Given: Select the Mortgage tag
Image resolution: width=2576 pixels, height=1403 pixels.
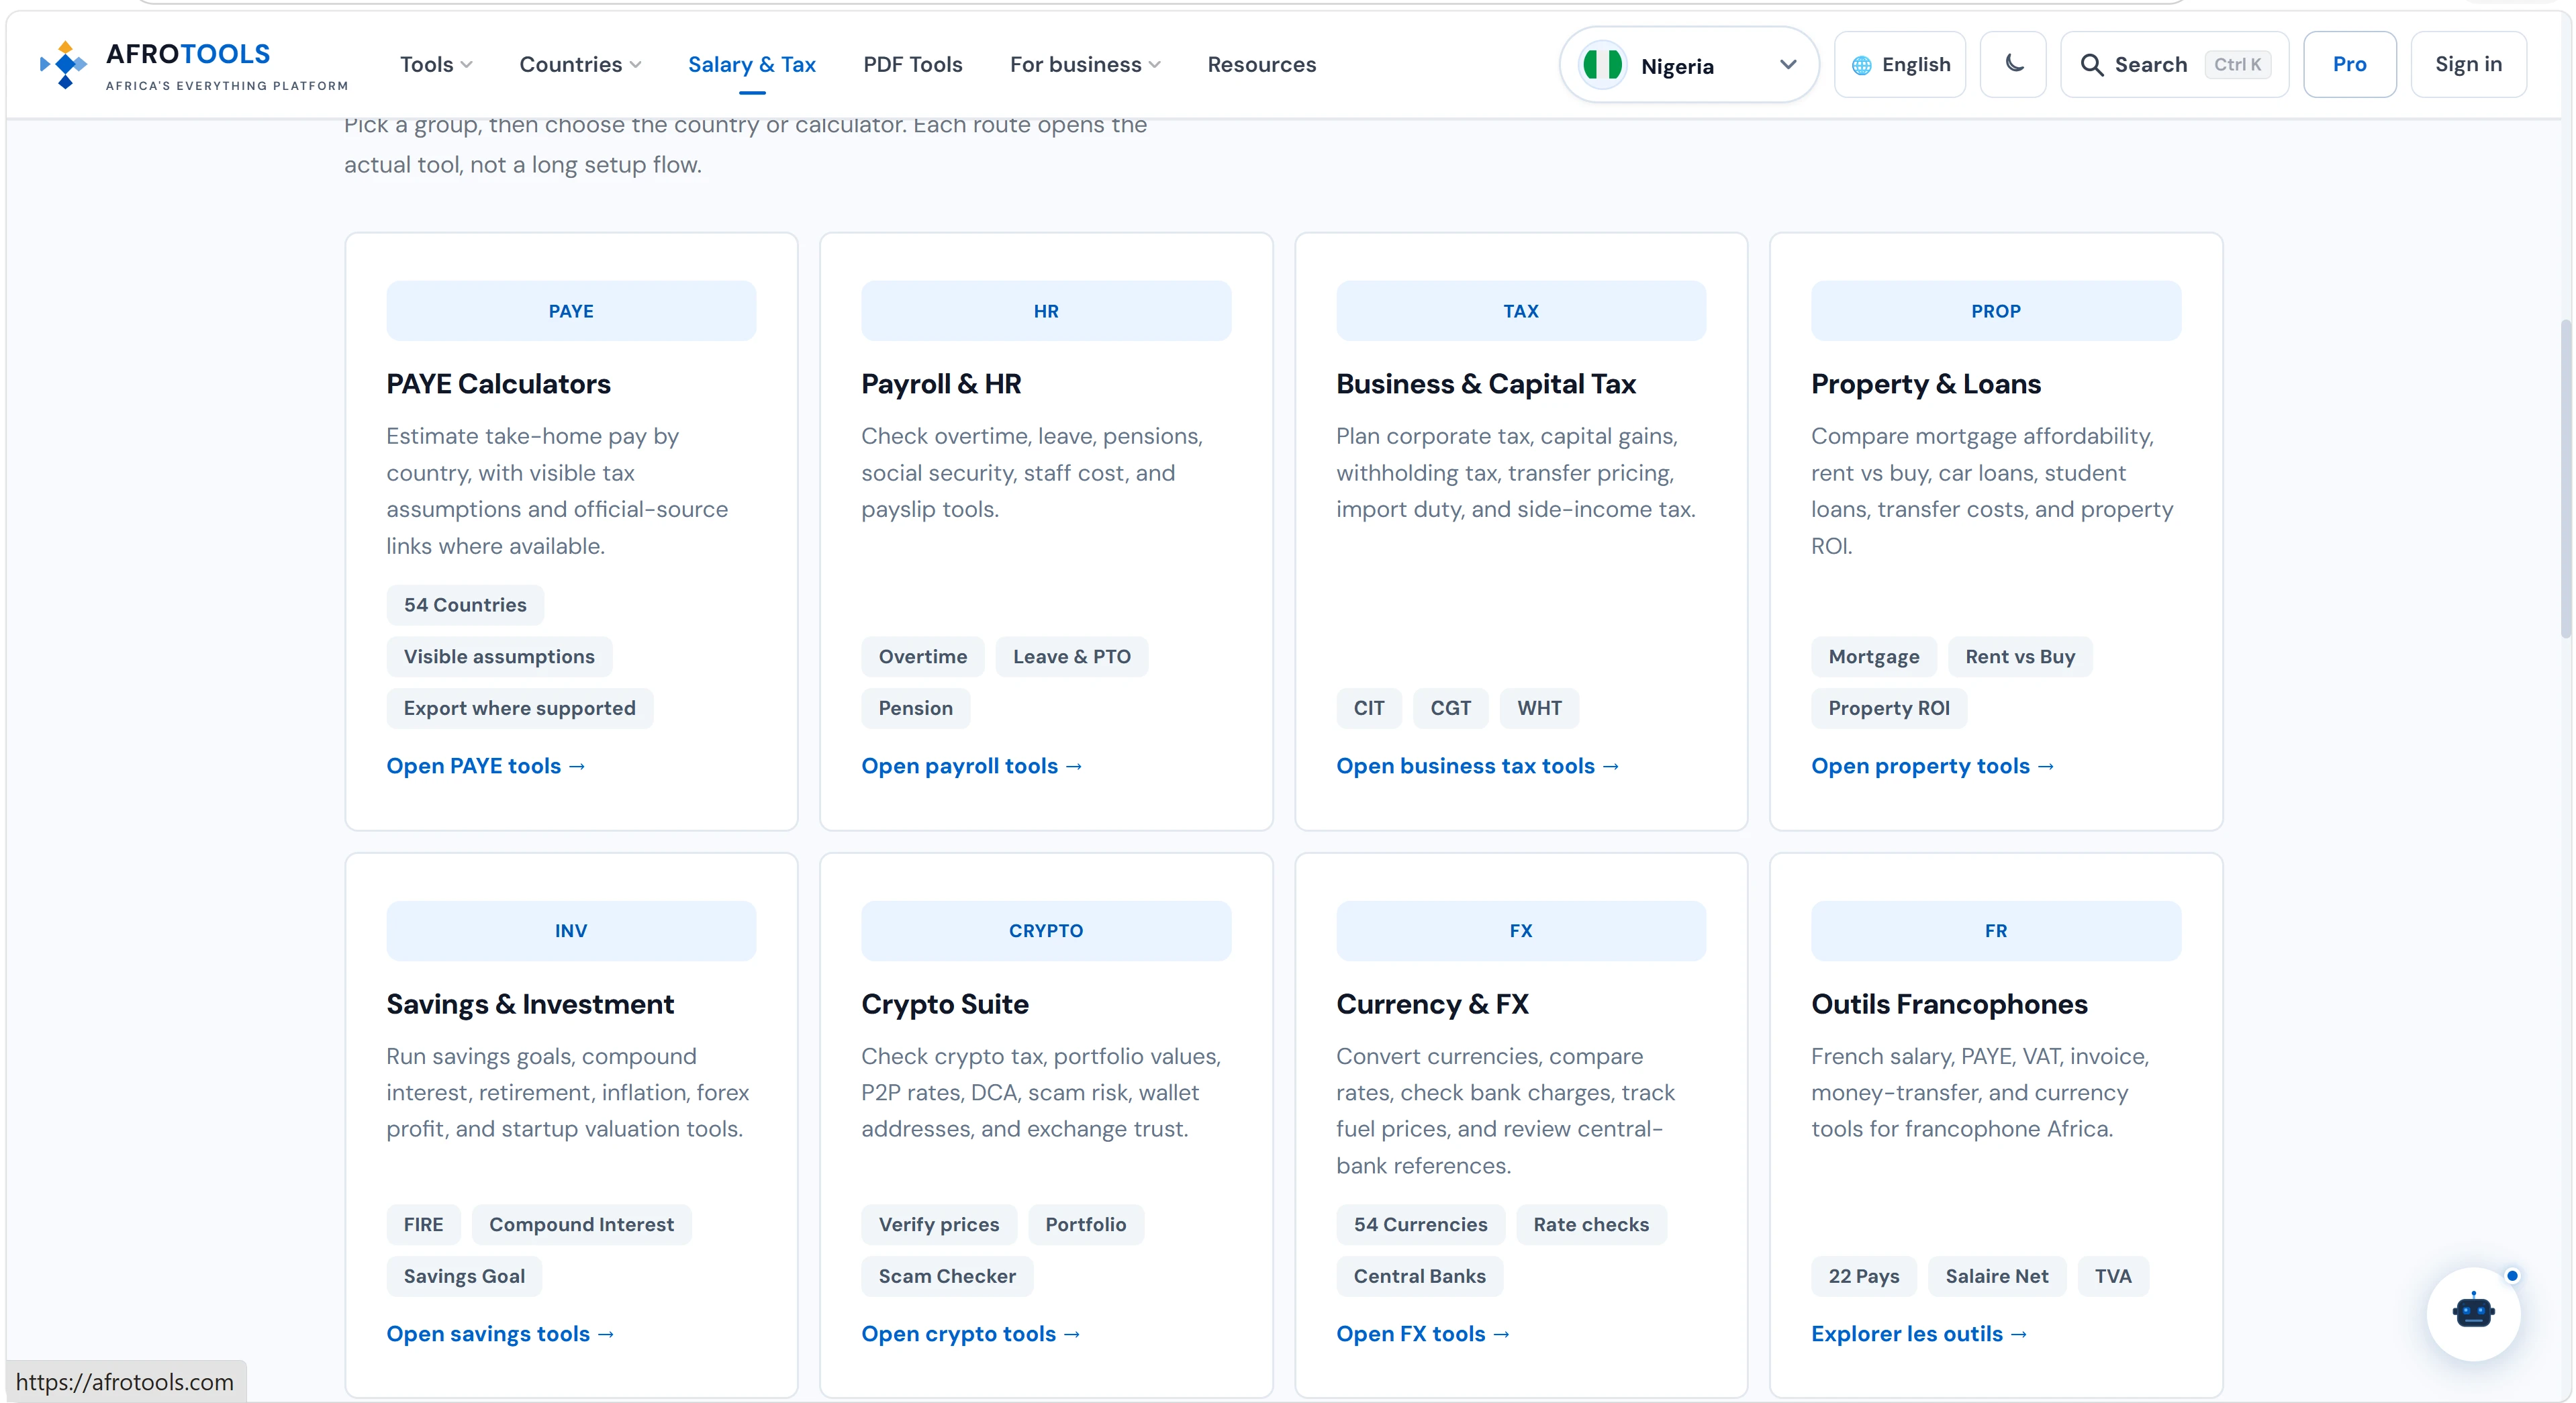Looking at the screenshot, I should pyautogui.click(x=1874, y=657).
